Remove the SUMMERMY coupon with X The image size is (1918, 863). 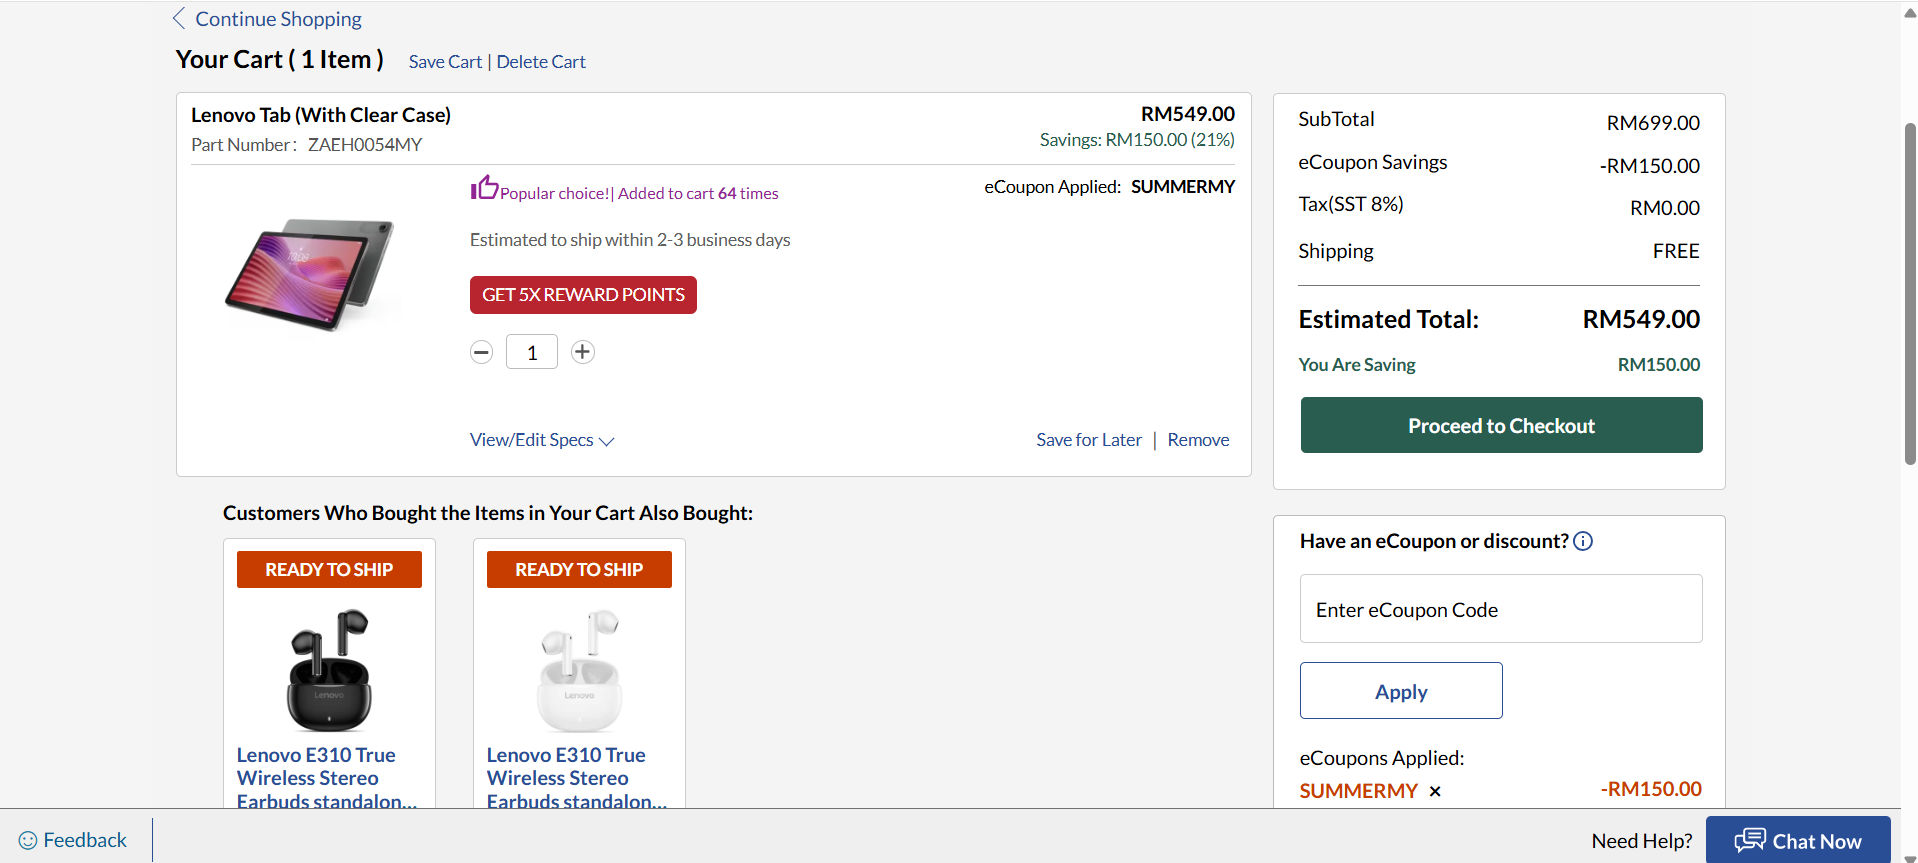click(x=1435, y=791)
